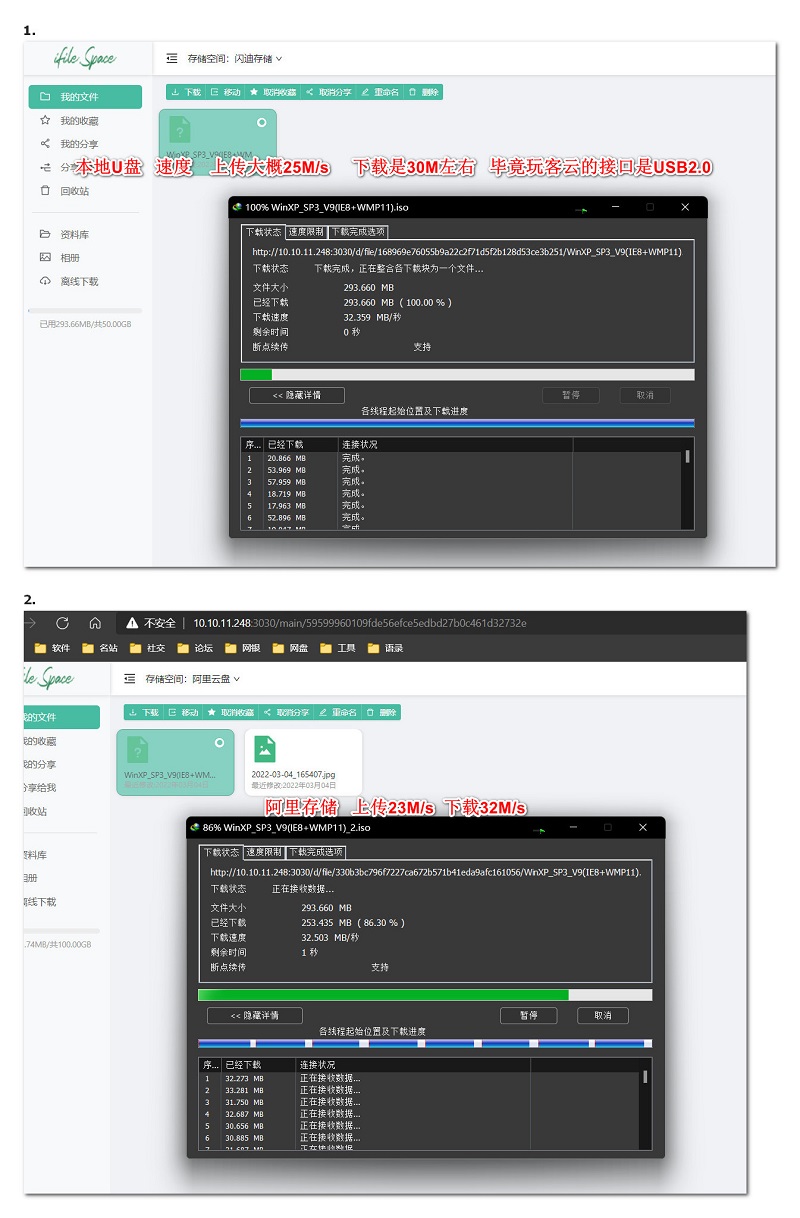Click the green progress bar in the 100% dialog
800x1218 pixels.
467,375
